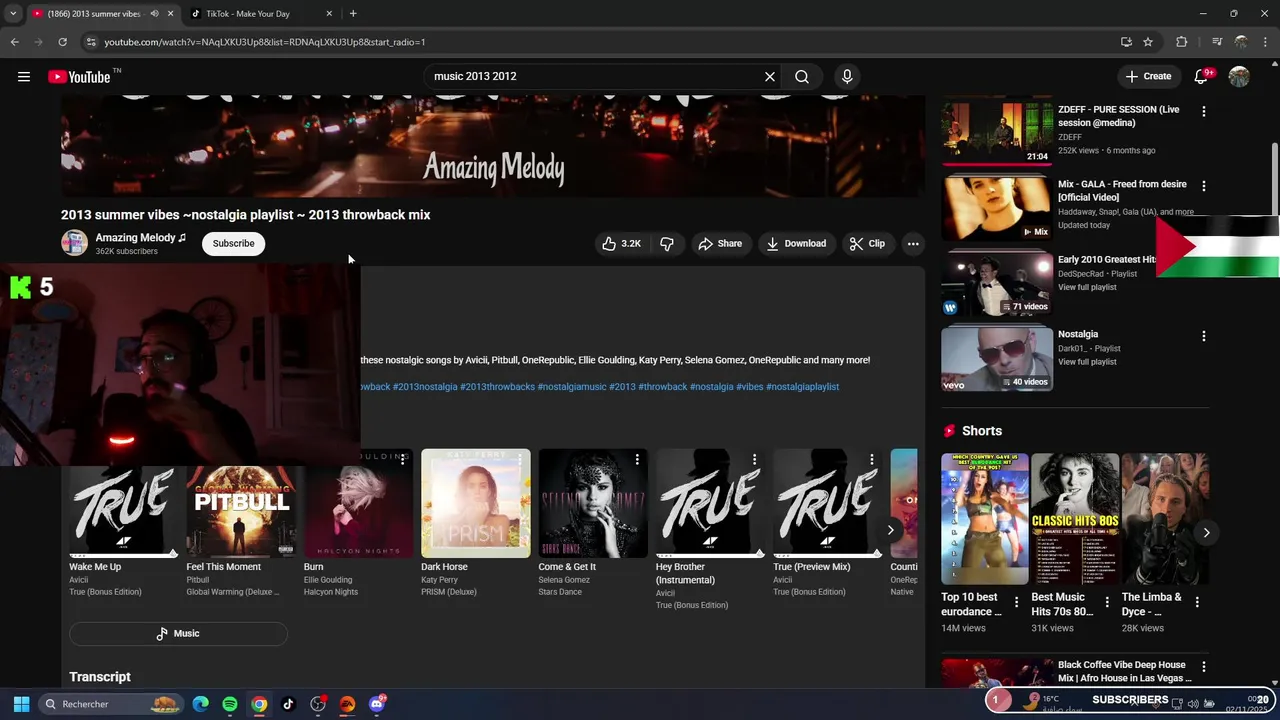Open Chrome media controls icon
This screenshot has width=1280, height=720.
(x=1217, y=42)
